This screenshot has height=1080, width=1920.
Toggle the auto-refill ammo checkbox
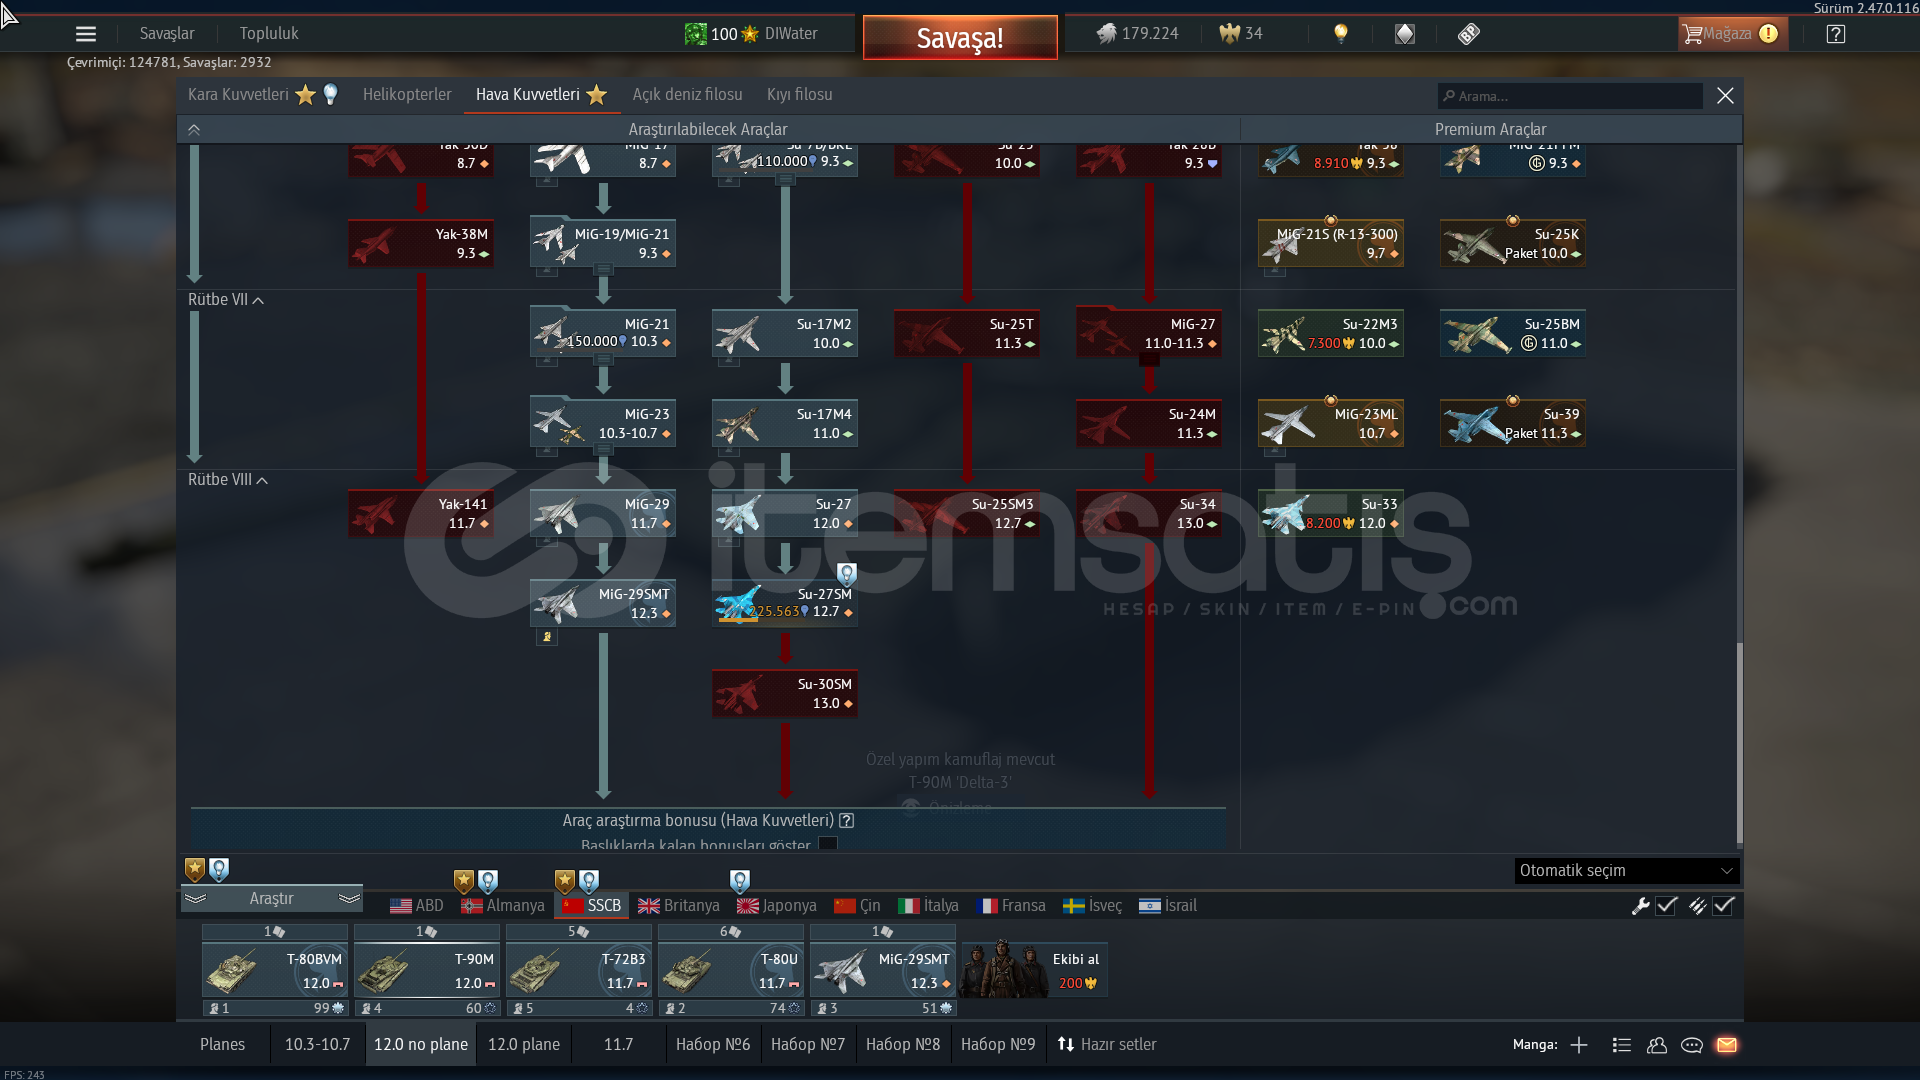[1723, 906]
